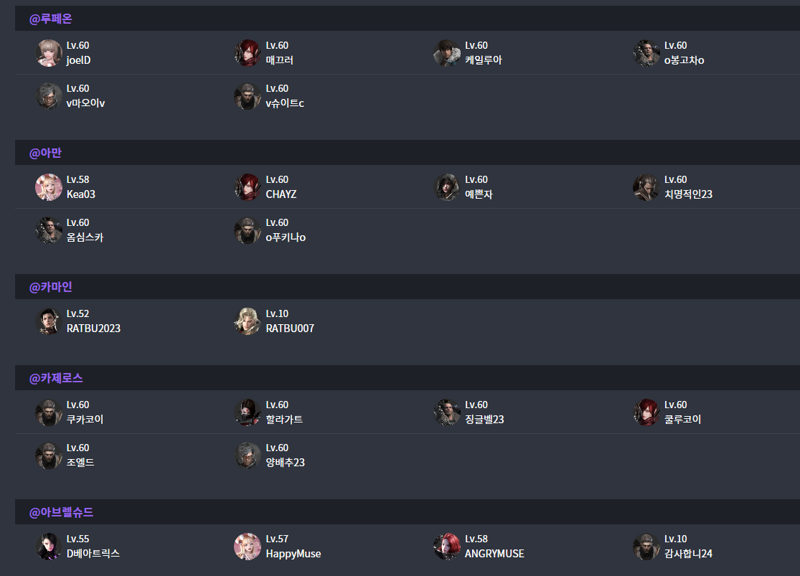Click joelD character avatar
This screenshot has width=800, height=576.
pos(49,53)
